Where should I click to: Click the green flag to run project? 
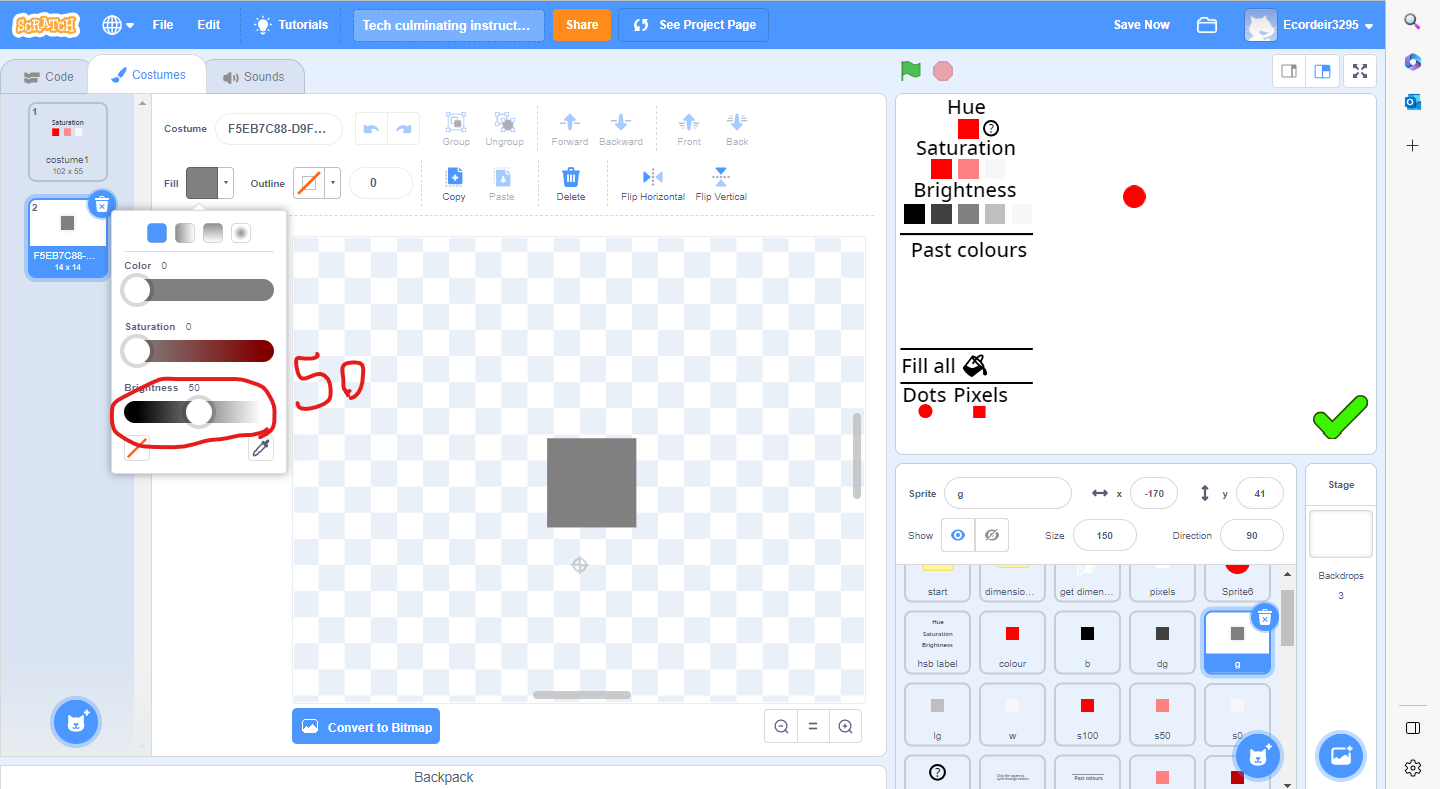coord(909,71)
